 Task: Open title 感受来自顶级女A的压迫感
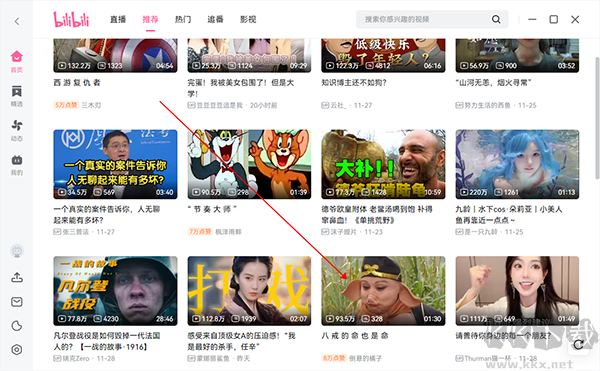click(x=241, y=341)
